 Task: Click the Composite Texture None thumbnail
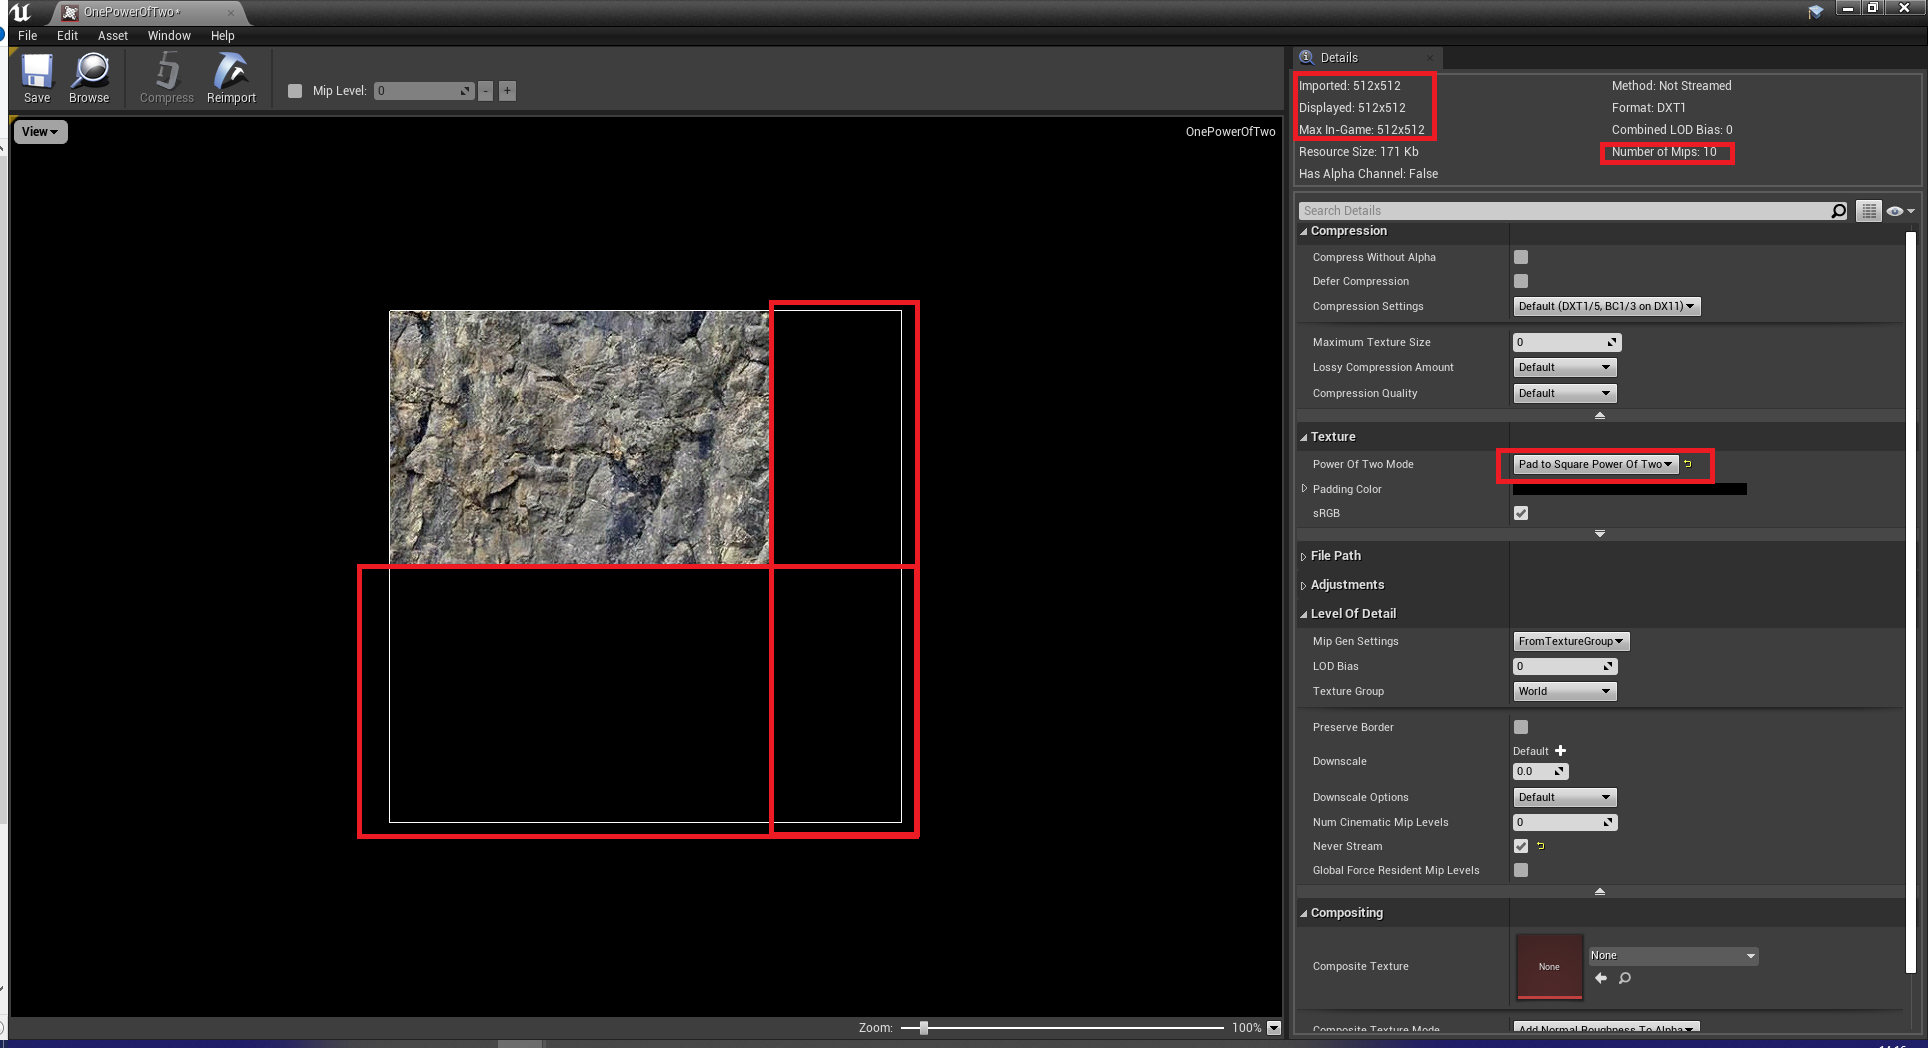click(1549, 967)
